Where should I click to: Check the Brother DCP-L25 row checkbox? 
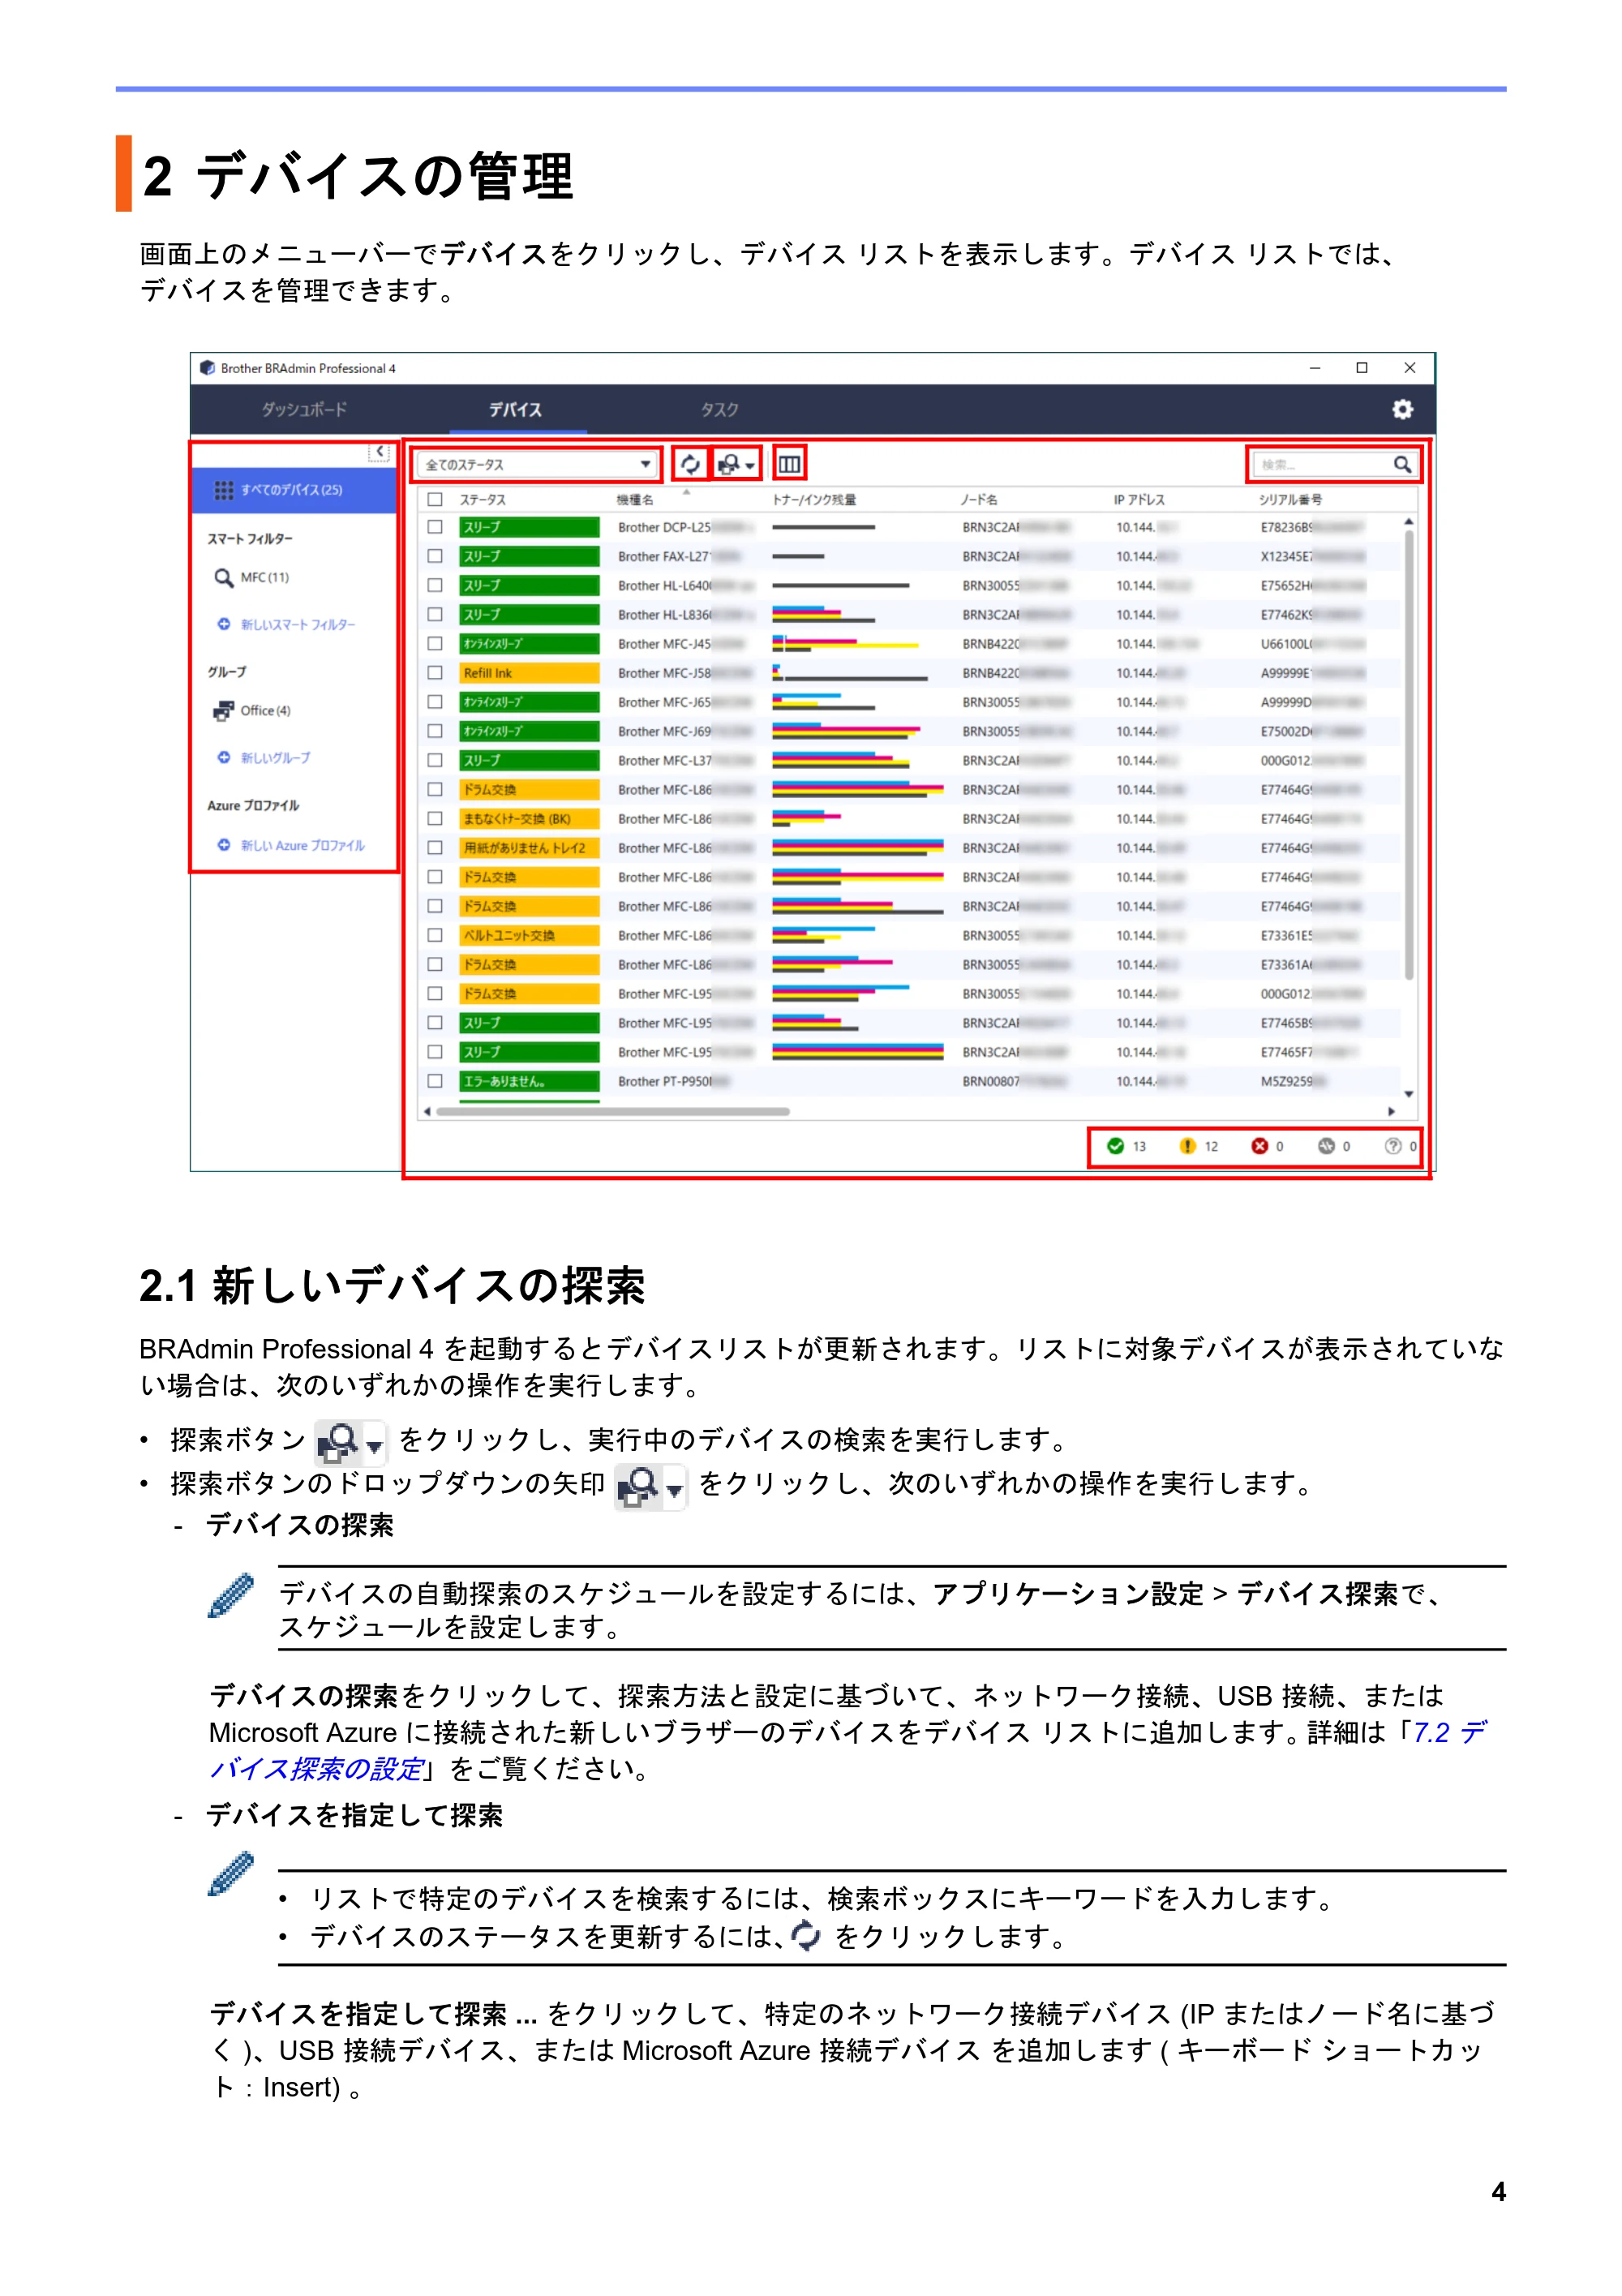[435, 527]
